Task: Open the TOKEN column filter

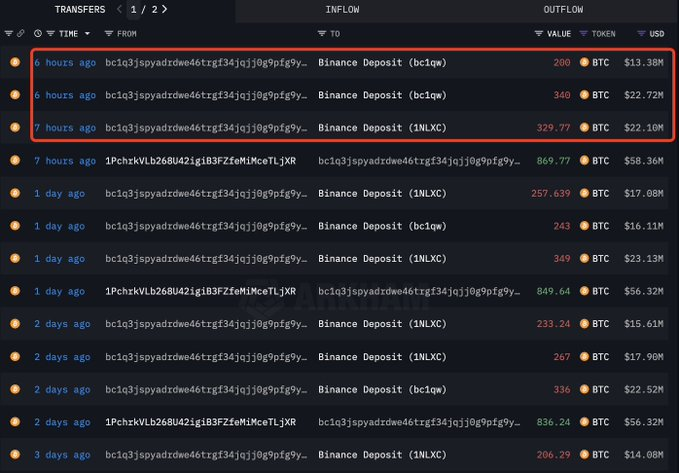Action: [583, 33]
